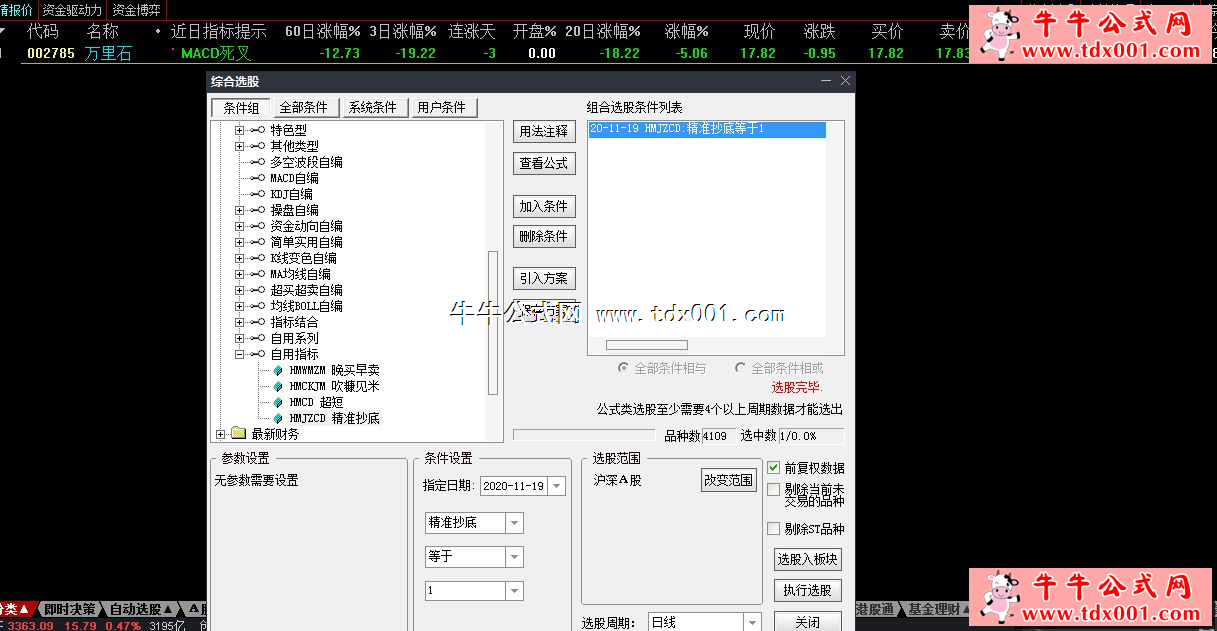Click the key icon beside 简单实用自编
This screenshot has height=631, width=1217.
(x=258, y=242)
